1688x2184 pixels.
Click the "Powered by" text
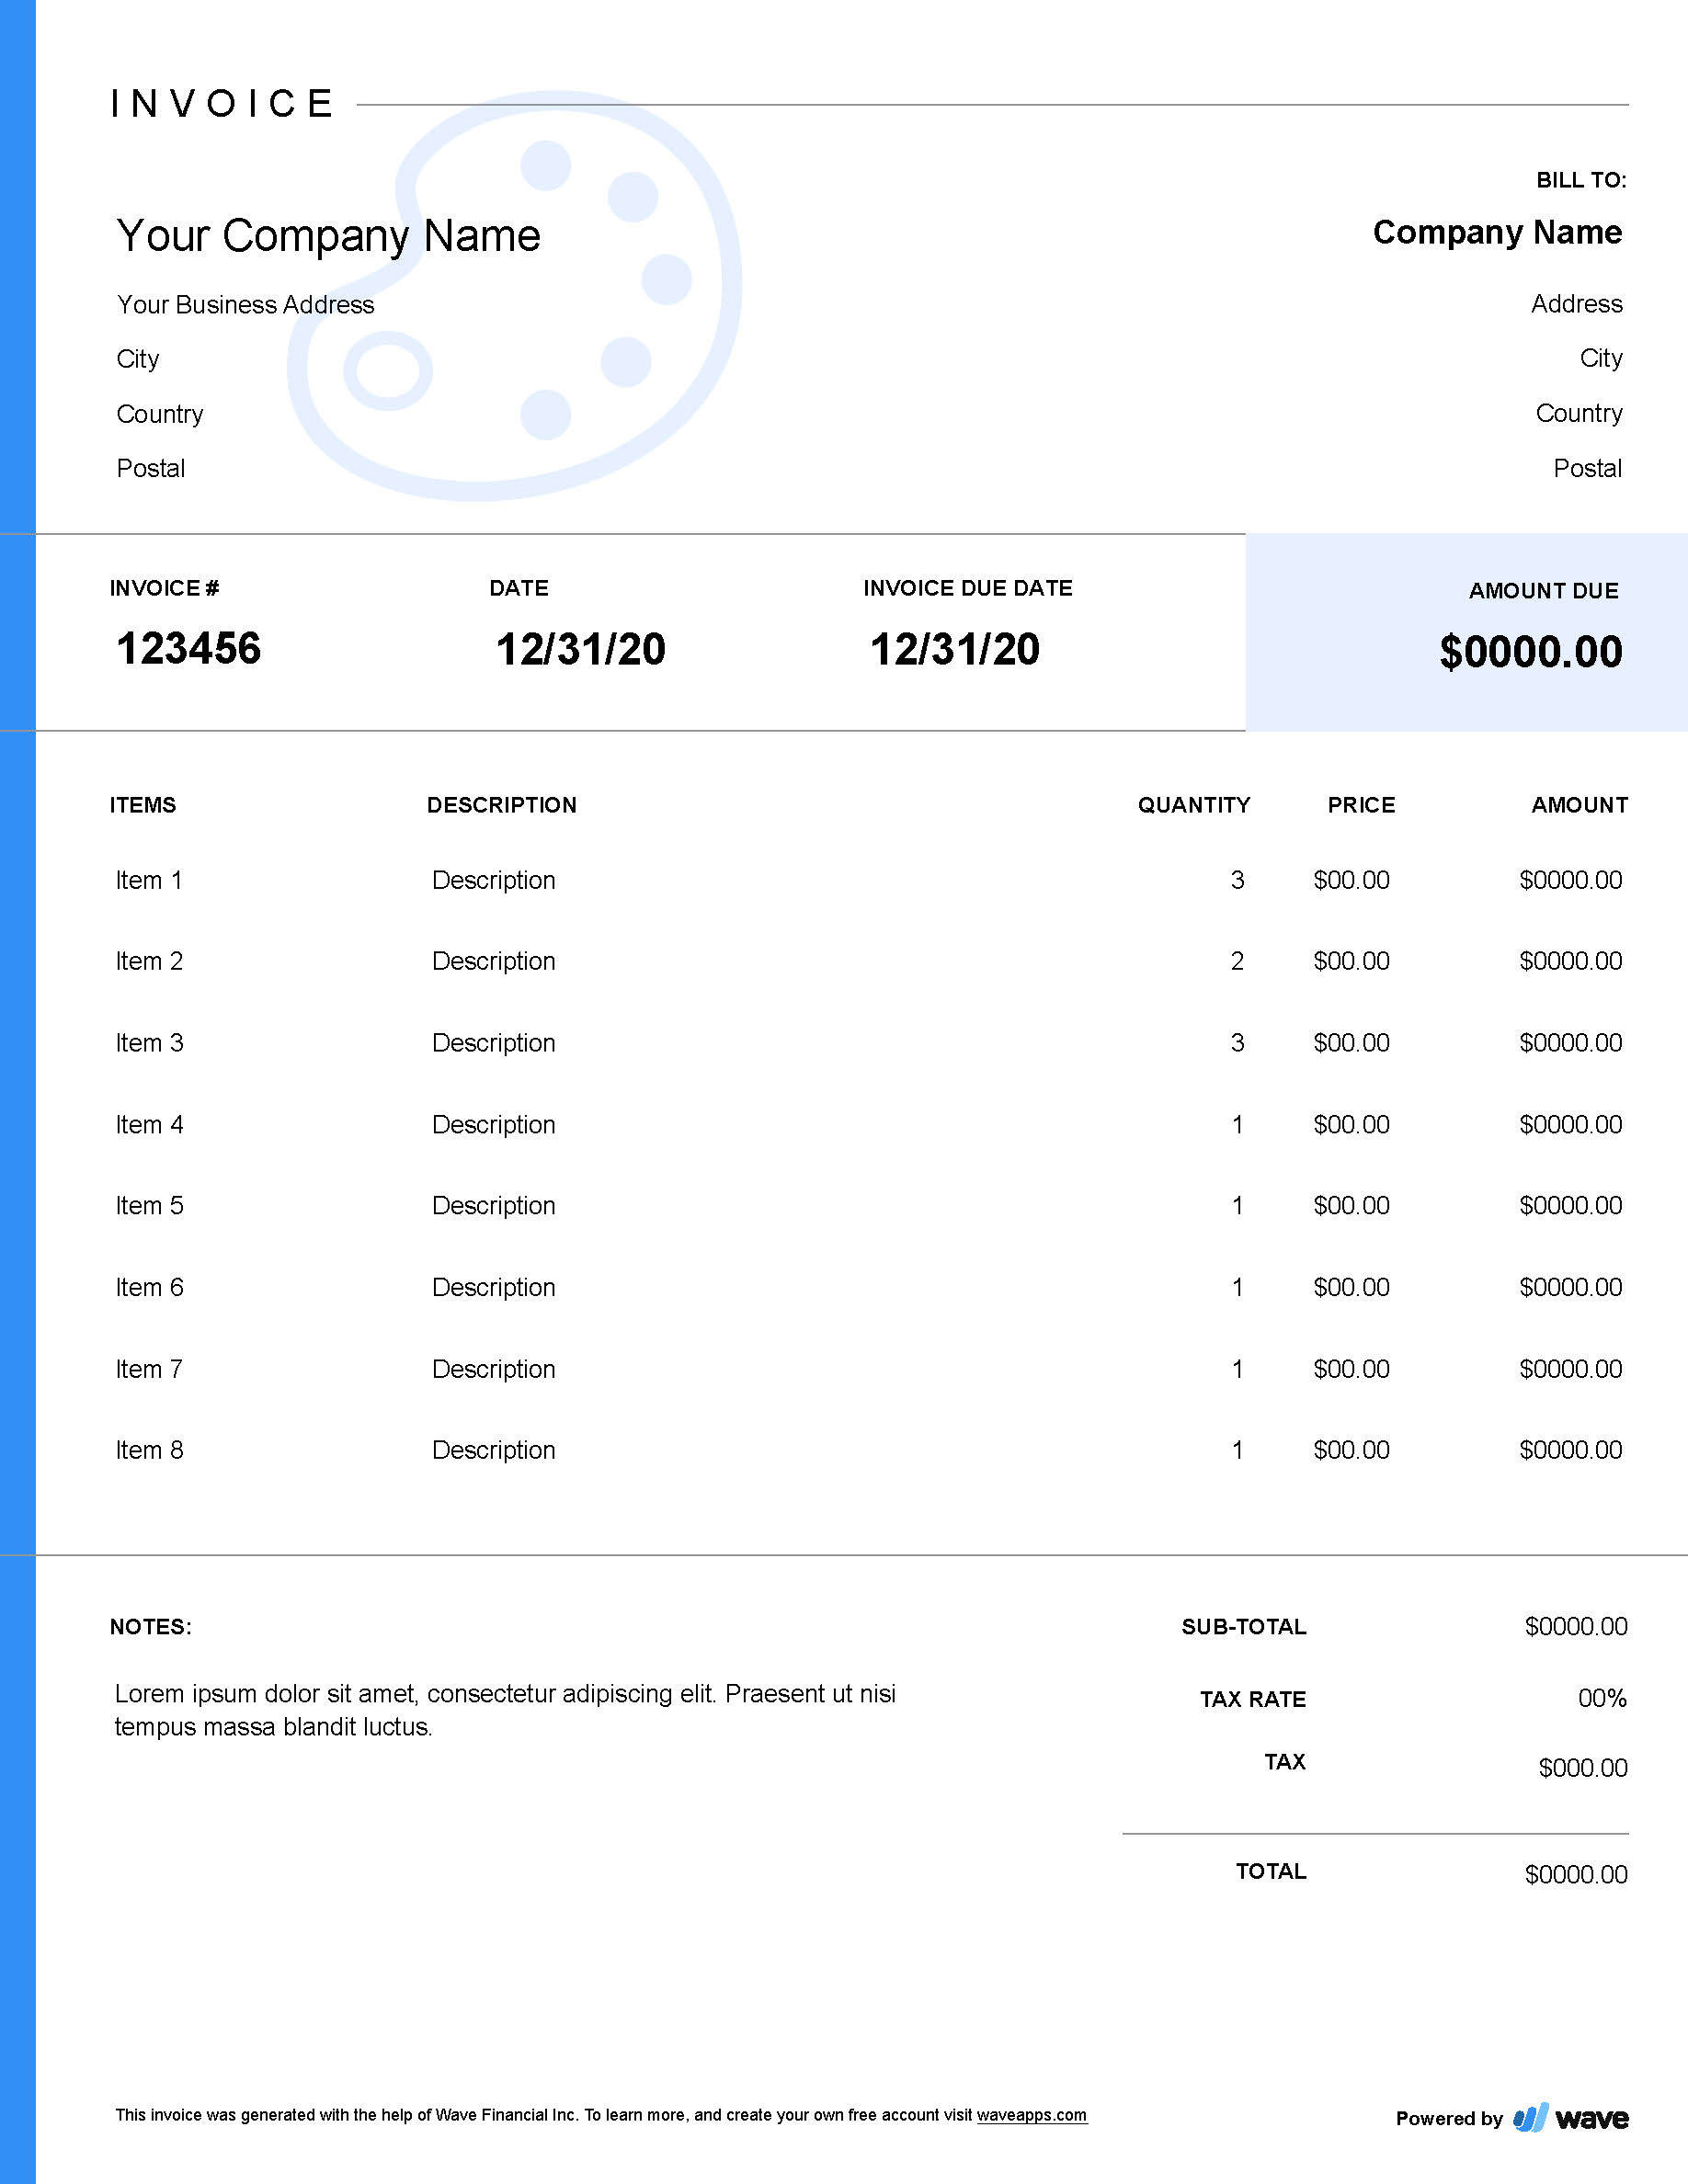pyautogui.click(x=1449, y=2118)
